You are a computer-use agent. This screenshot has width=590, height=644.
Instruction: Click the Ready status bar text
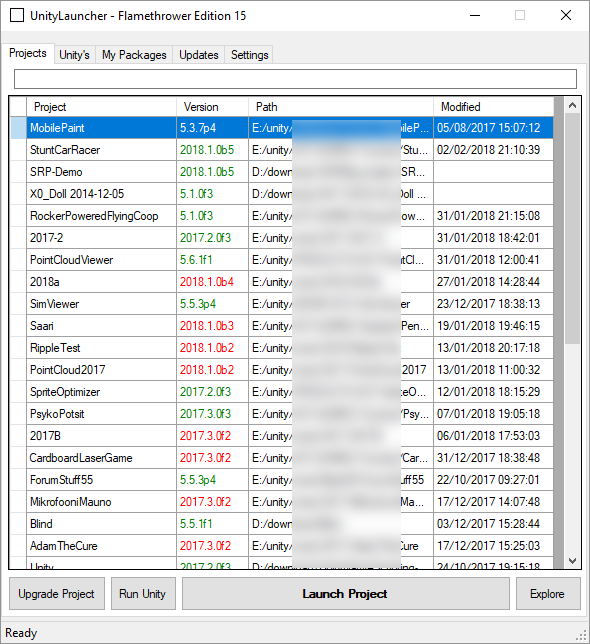[21, 633]
